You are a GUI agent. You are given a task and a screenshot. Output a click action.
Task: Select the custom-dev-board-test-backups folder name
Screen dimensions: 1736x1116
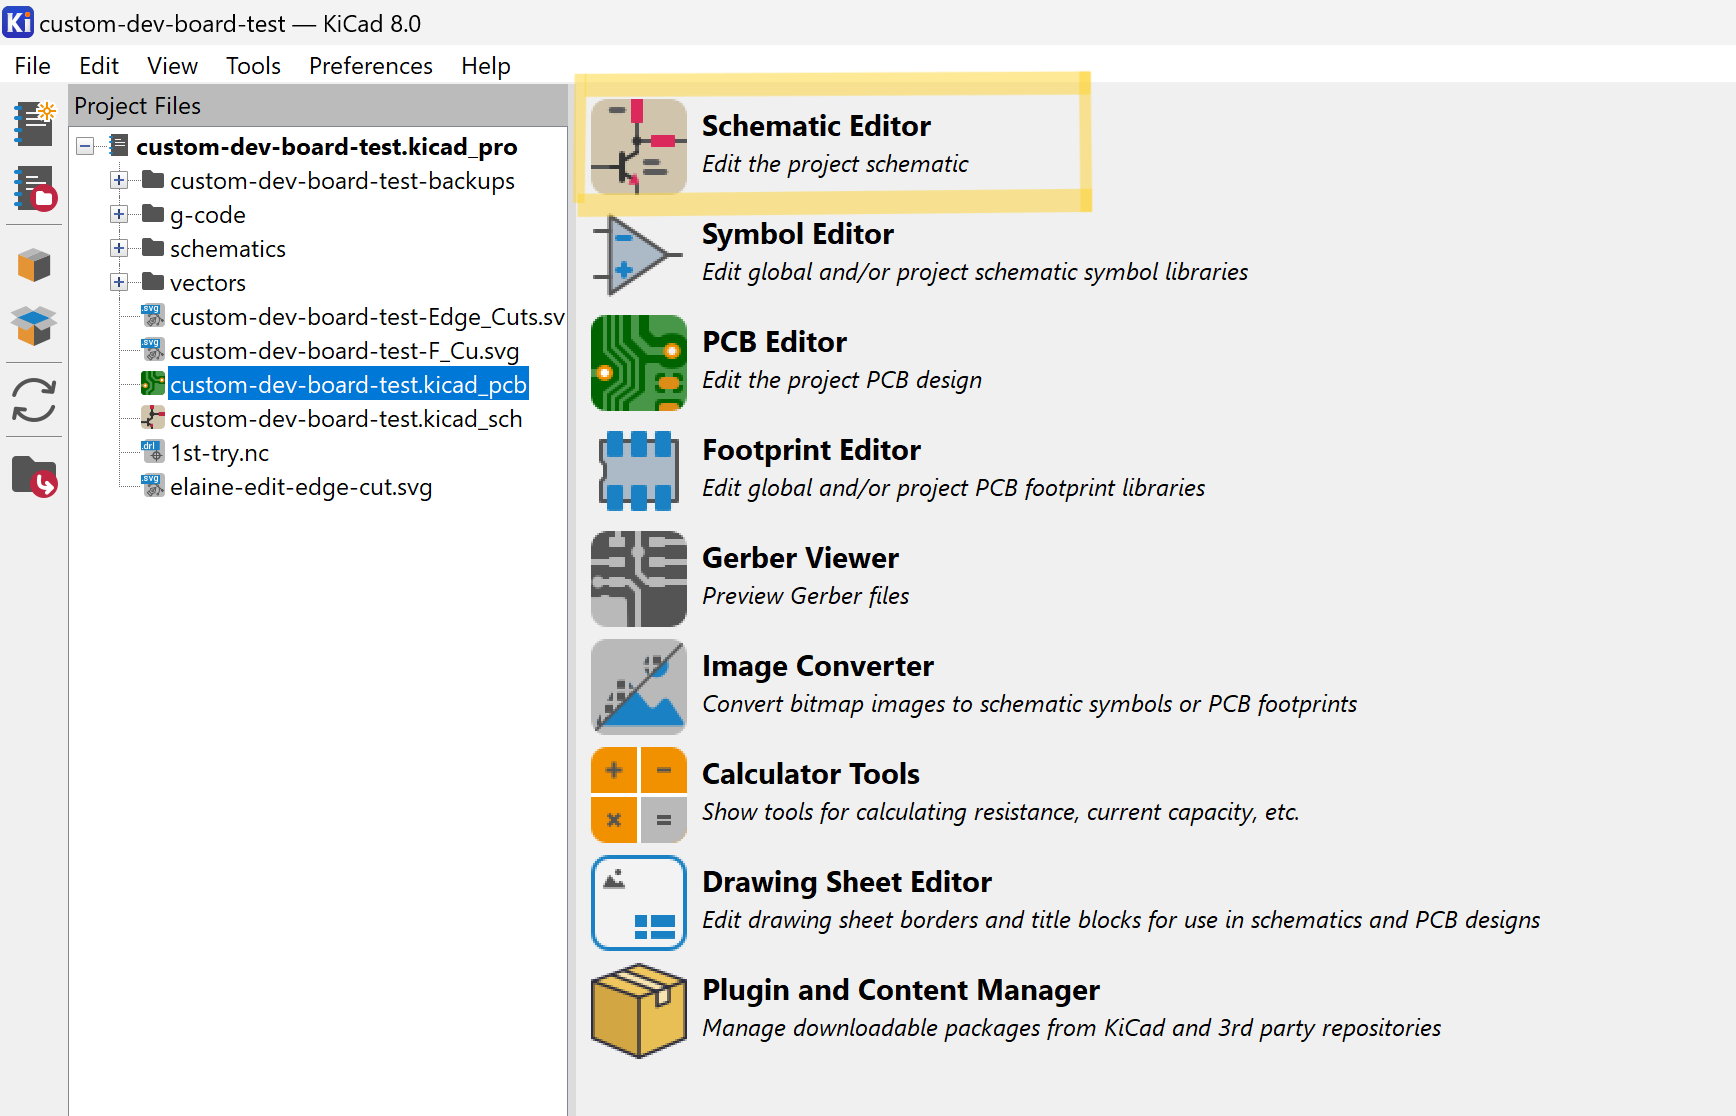coord(342,181)
